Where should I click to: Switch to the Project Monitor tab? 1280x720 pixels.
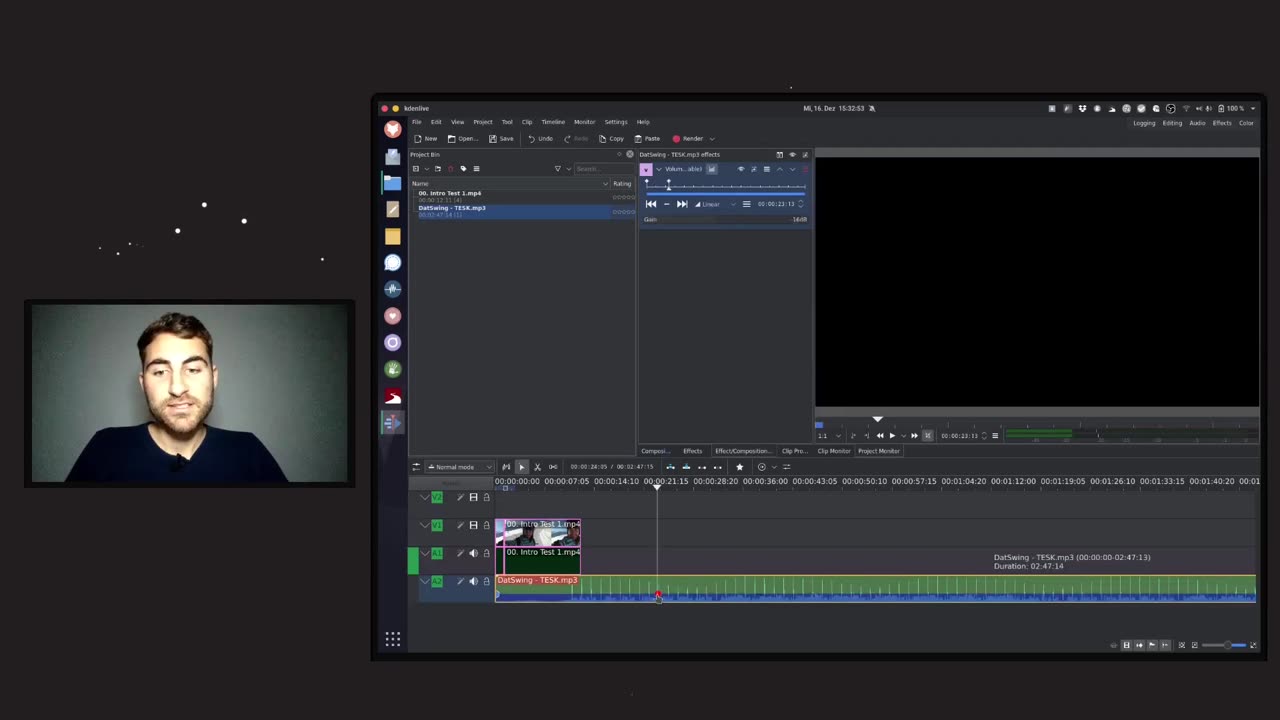pos(879,451)
